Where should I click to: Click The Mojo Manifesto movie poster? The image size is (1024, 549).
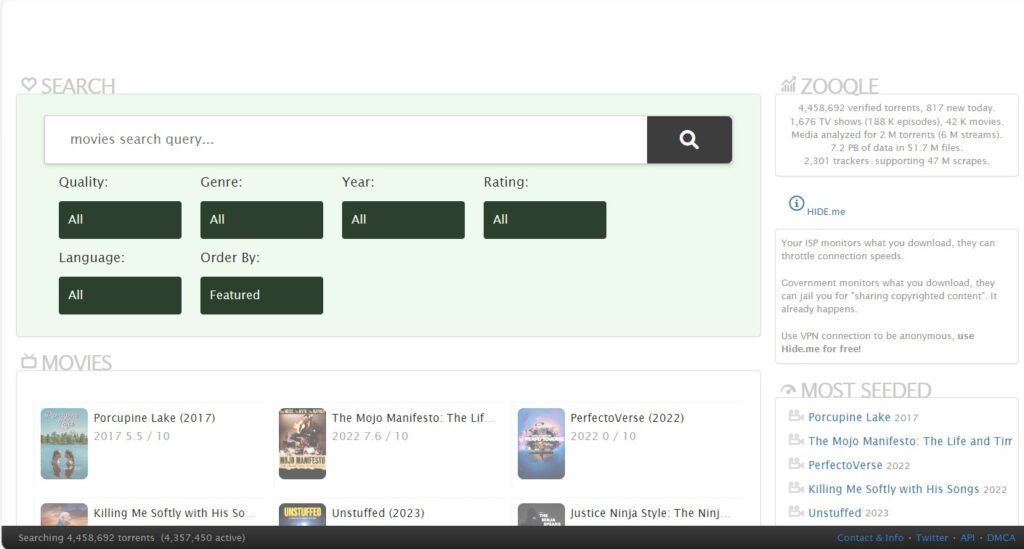coord(302,444)
